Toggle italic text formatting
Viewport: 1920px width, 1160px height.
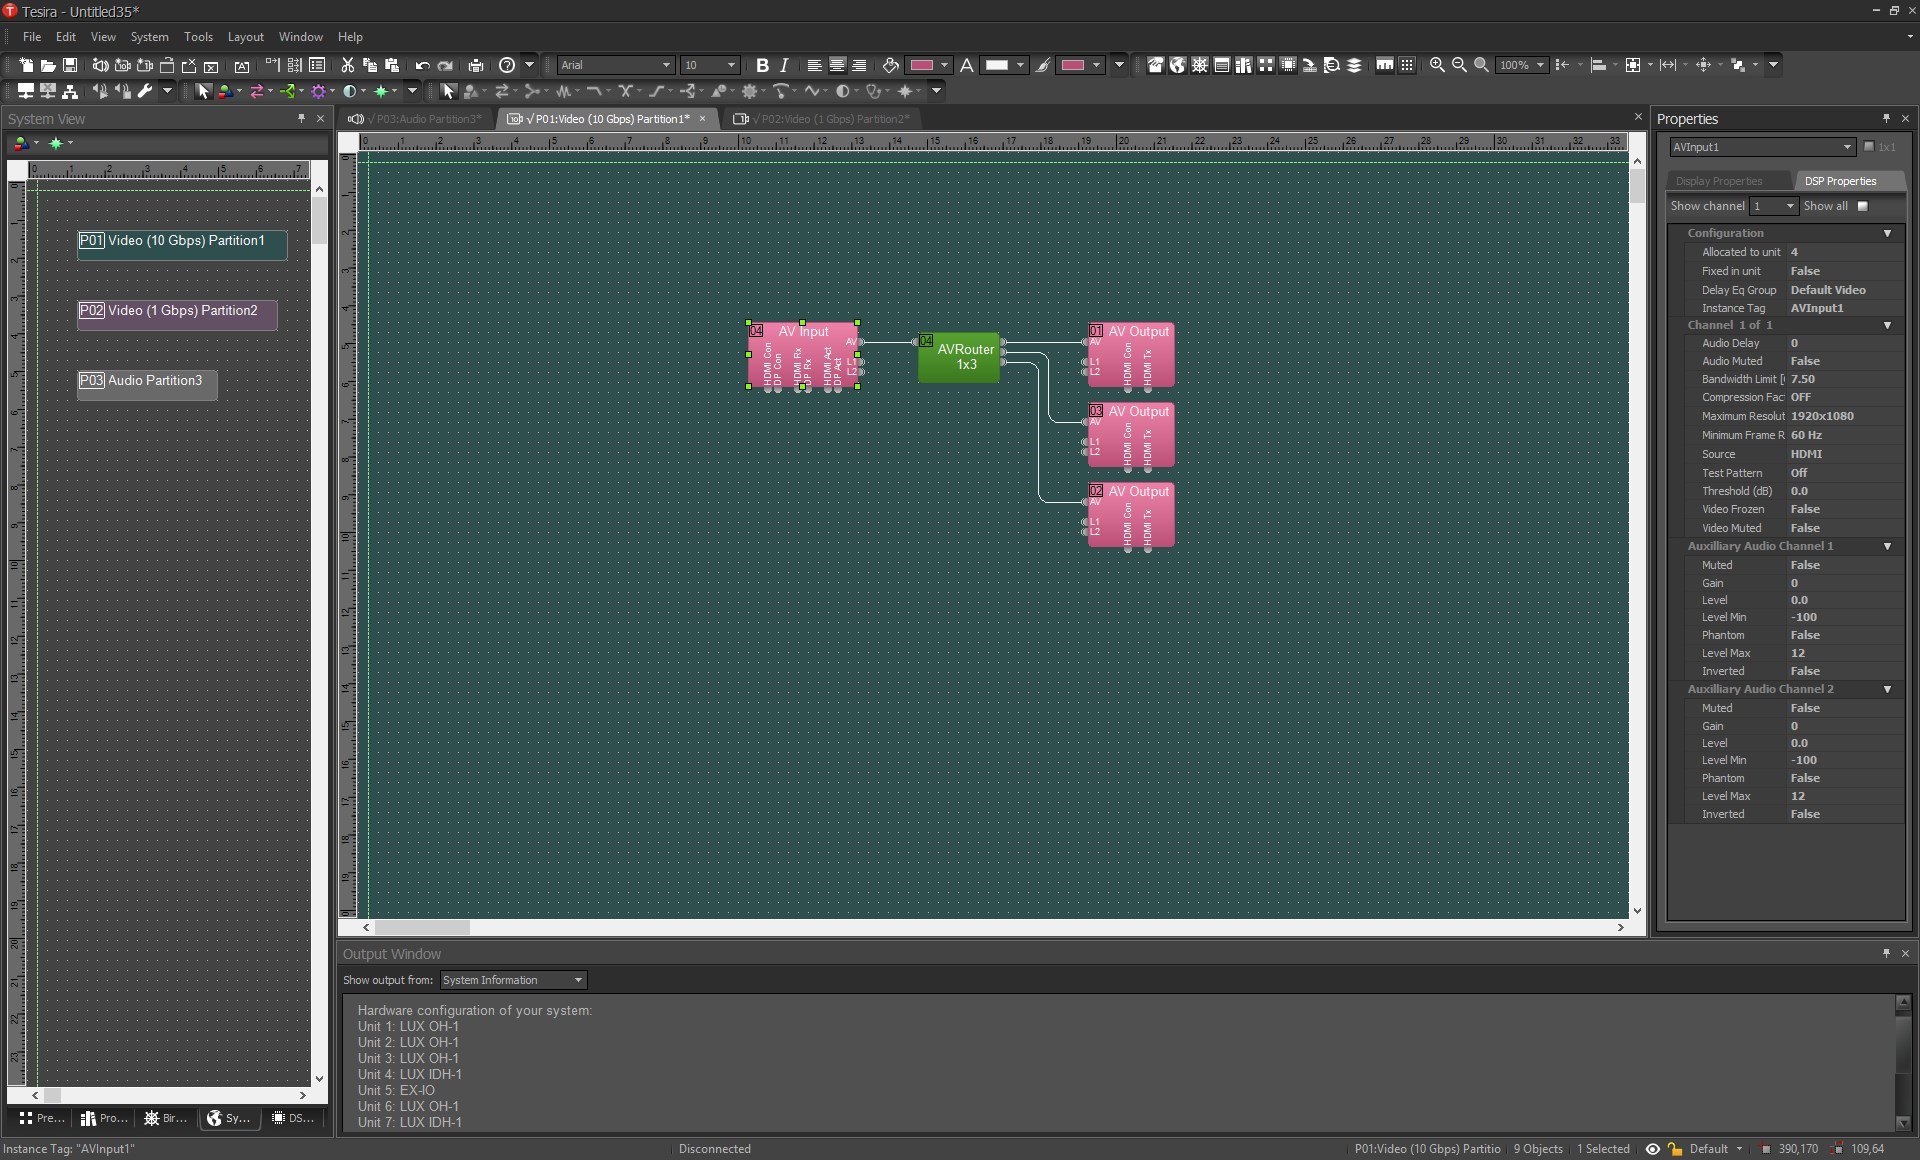pos(784,65)
